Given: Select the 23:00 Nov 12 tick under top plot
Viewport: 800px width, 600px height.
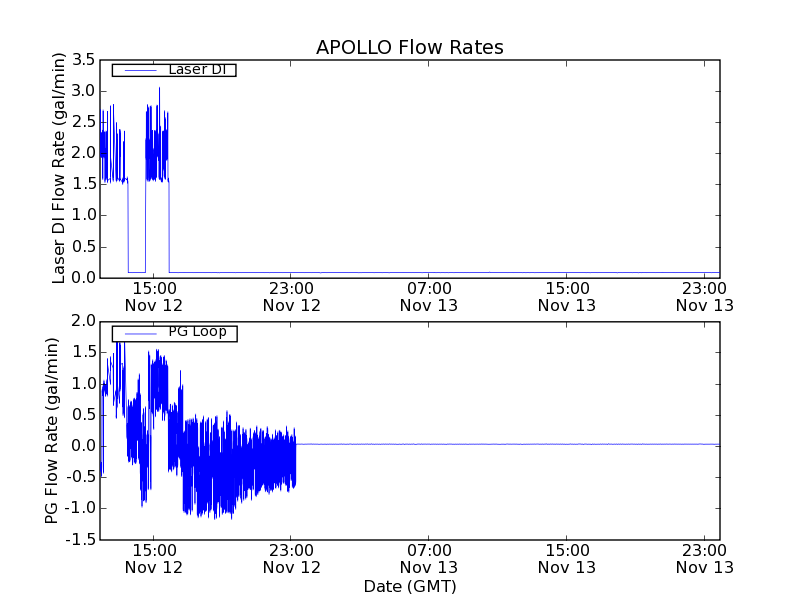Looking at the screenshot, I should point(291,296).
